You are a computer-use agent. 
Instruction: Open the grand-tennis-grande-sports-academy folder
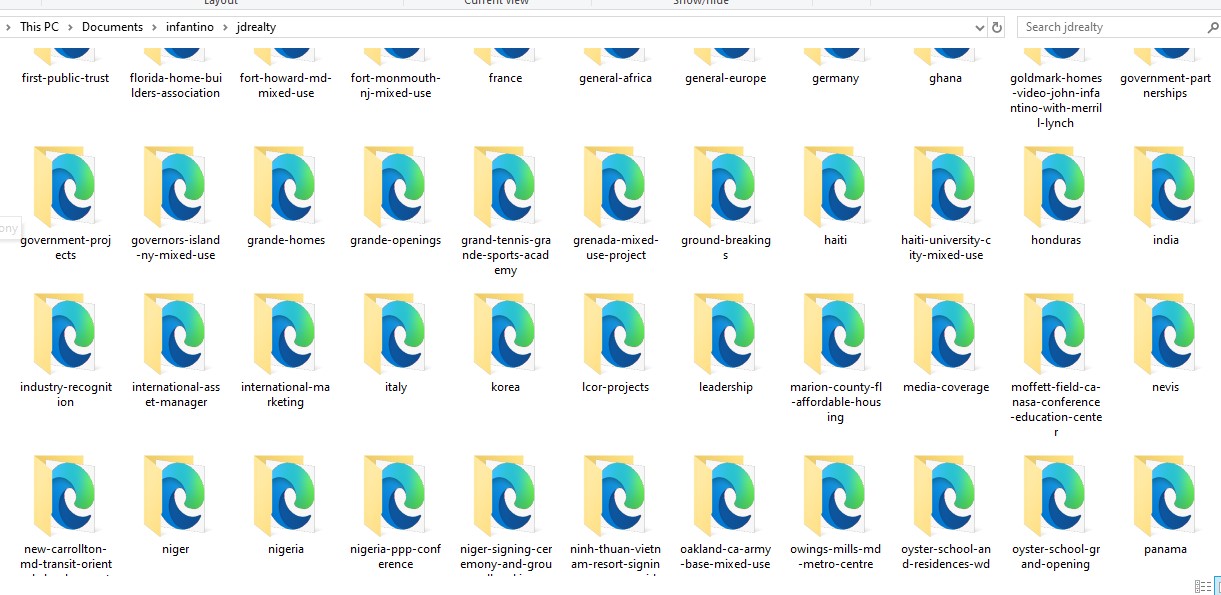505,188
